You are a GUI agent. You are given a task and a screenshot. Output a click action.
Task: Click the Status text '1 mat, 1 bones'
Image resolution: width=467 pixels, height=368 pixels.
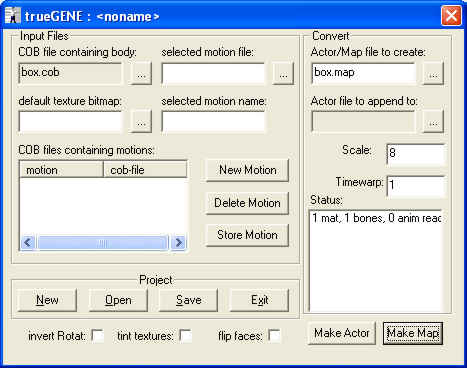tap(348, 218)
